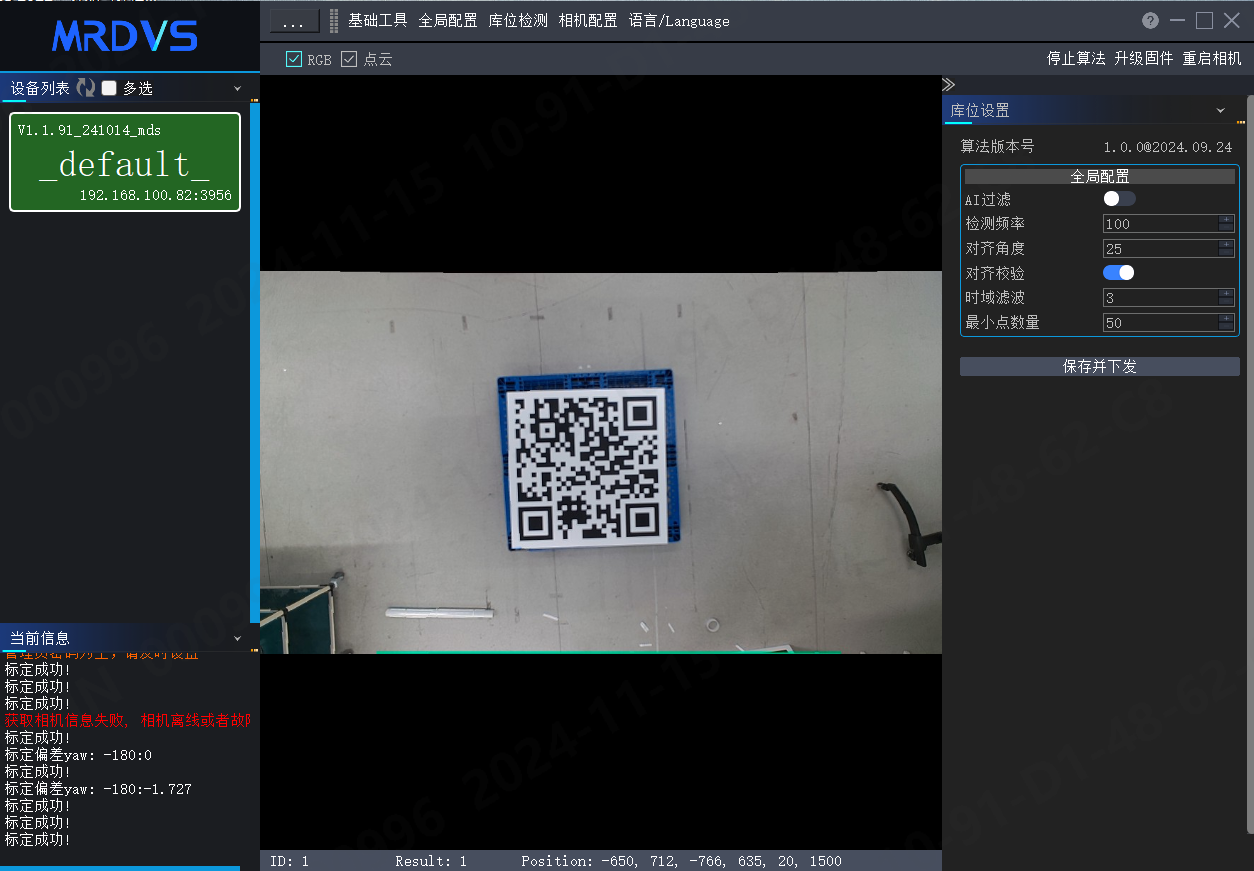The image size is (1254, 871).
Task: Click the algorithm version value 1.0.0@2024.09.24
Action: coord(1168,146)
